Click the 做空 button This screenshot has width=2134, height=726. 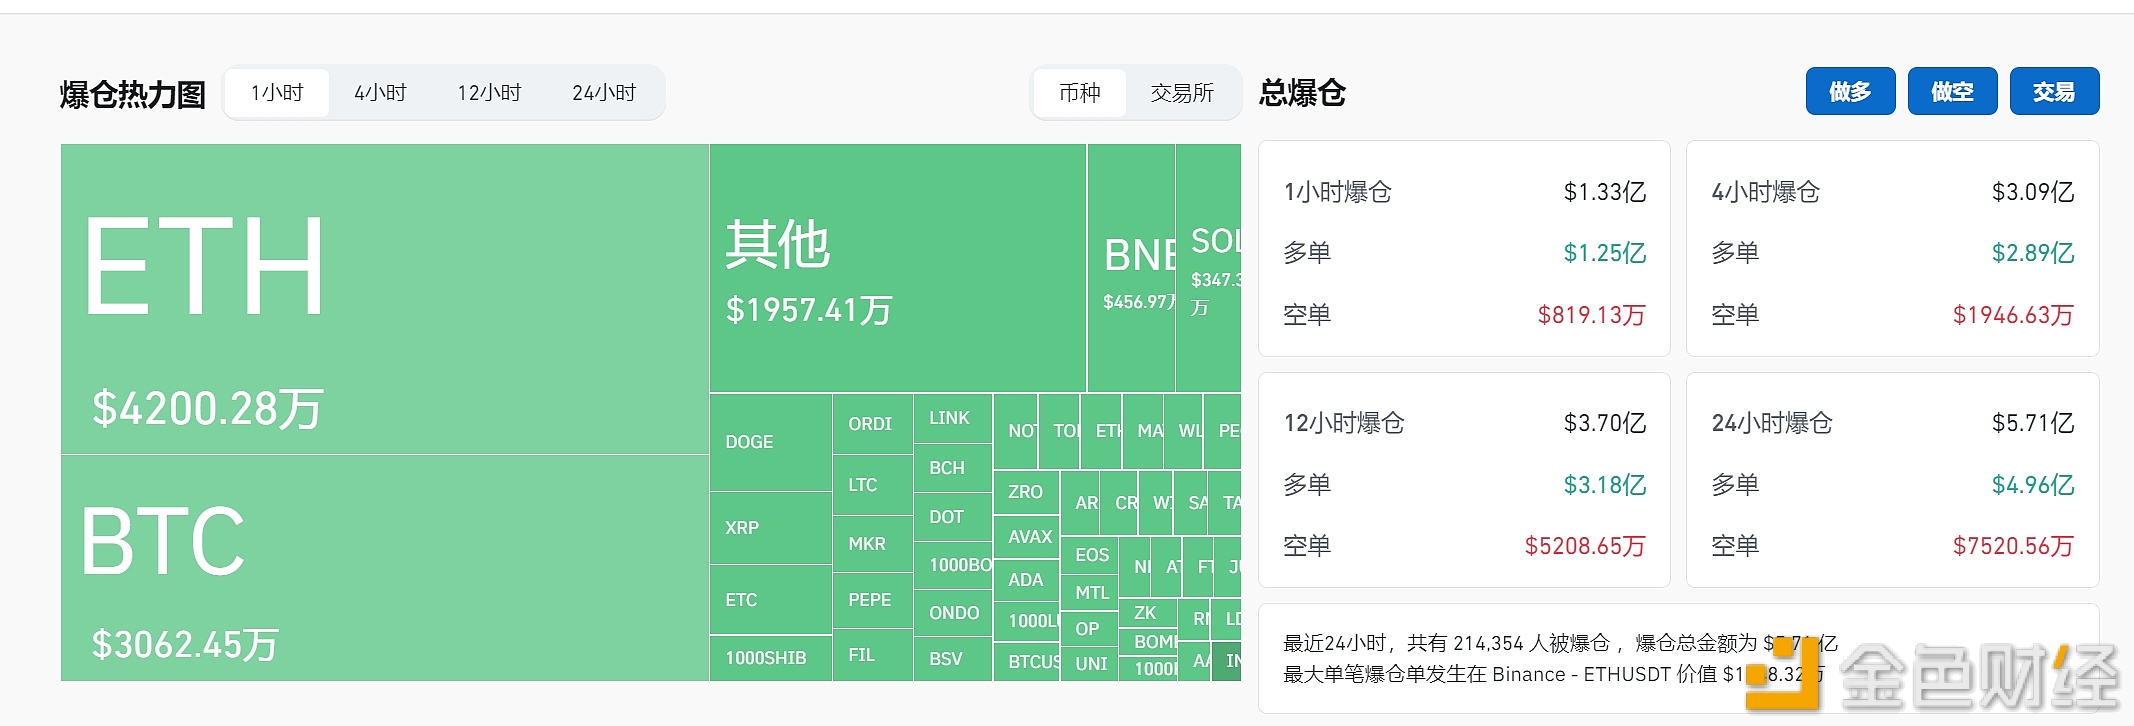pos(1952,92)
